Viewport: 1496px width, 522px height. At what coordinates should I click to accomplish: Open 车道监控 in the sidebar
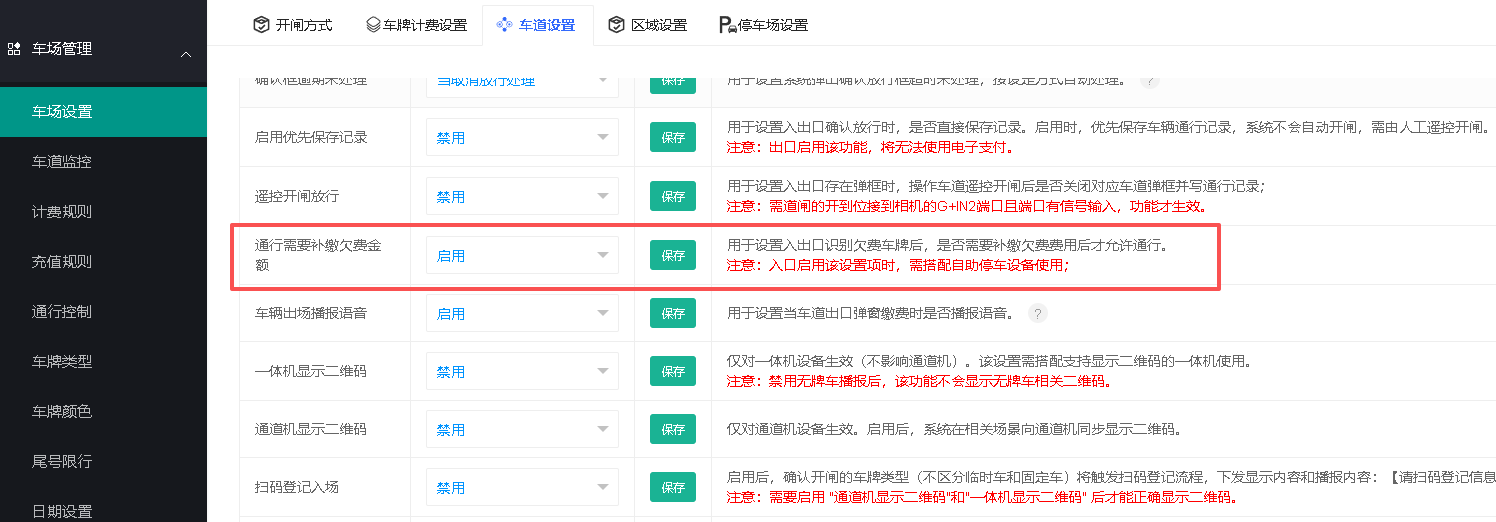coord(62,161)
